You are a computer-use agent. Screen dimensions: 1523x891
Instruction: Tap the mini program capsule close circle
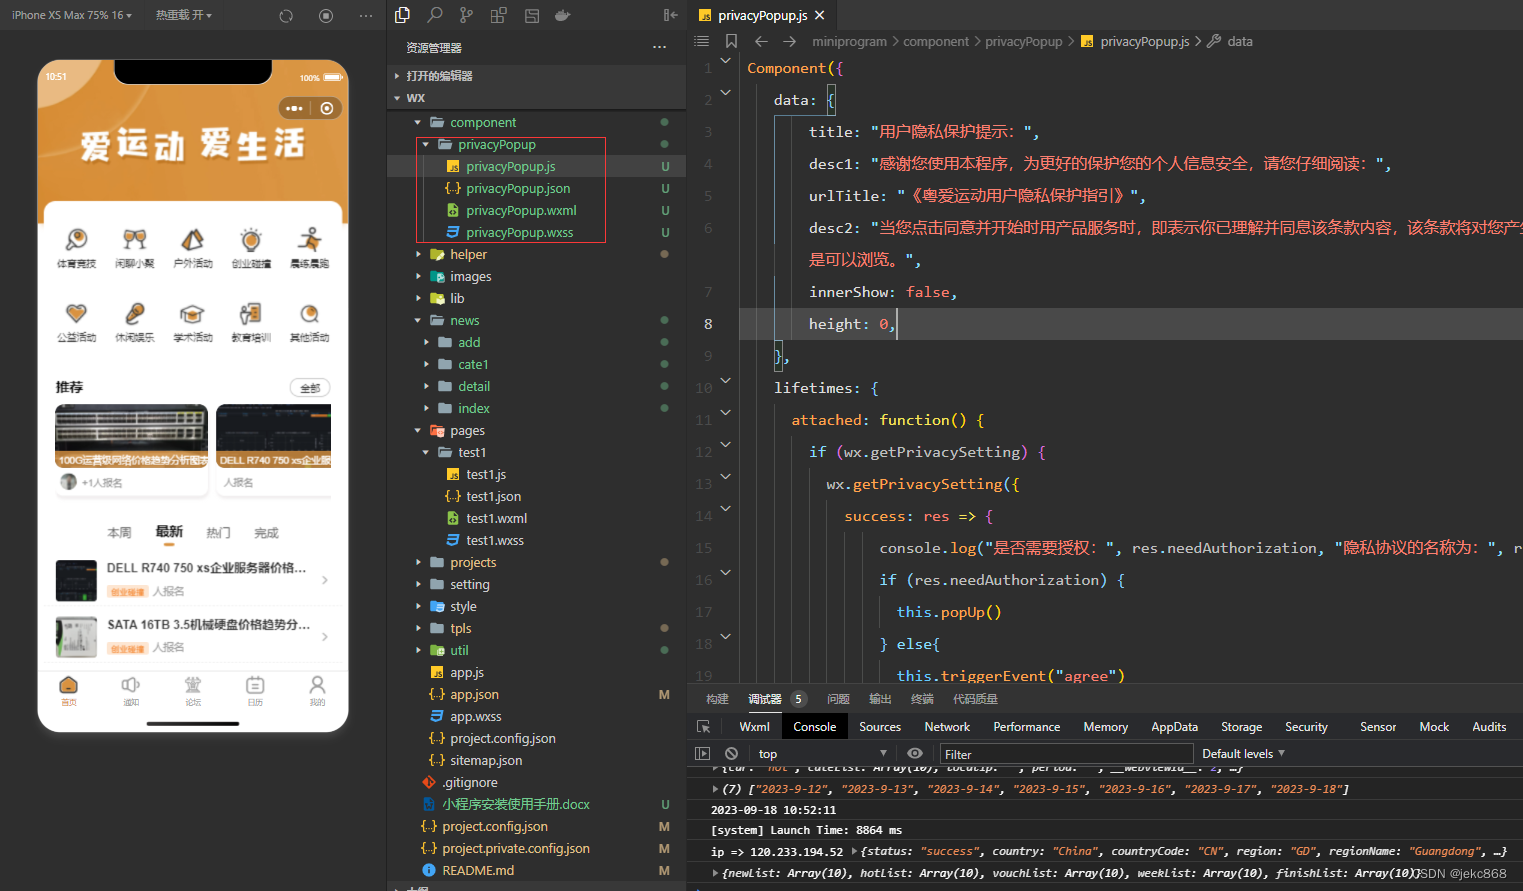click(327, 108)
